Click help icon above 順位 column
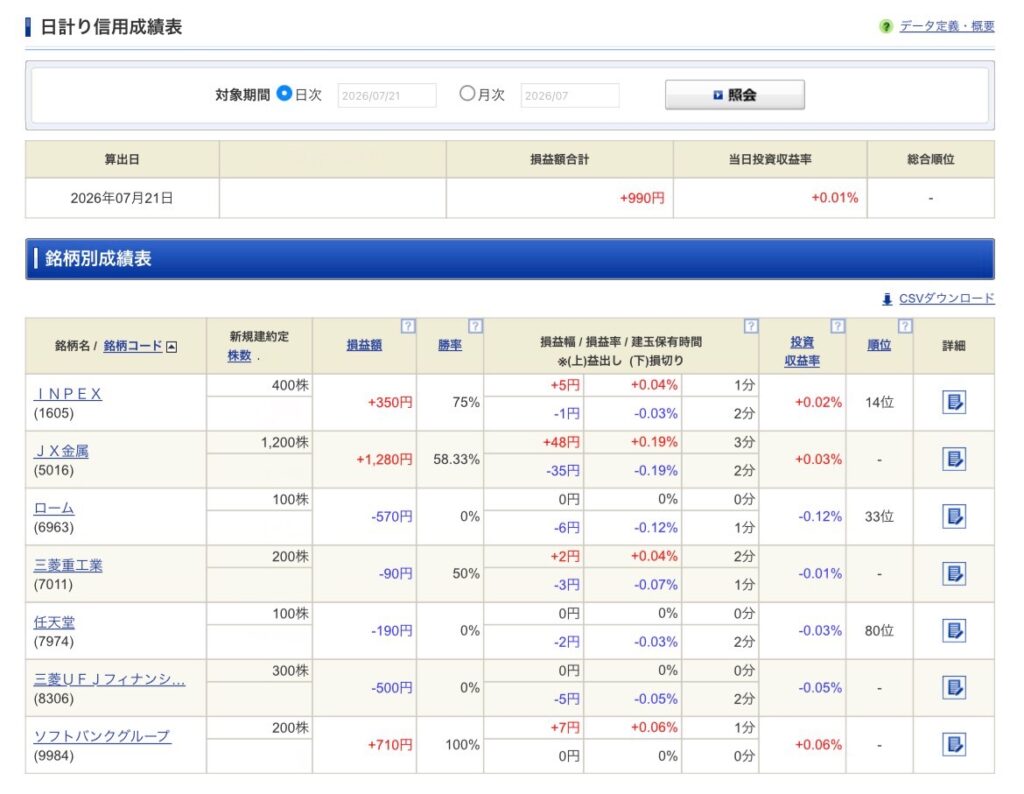 (905, 326)
